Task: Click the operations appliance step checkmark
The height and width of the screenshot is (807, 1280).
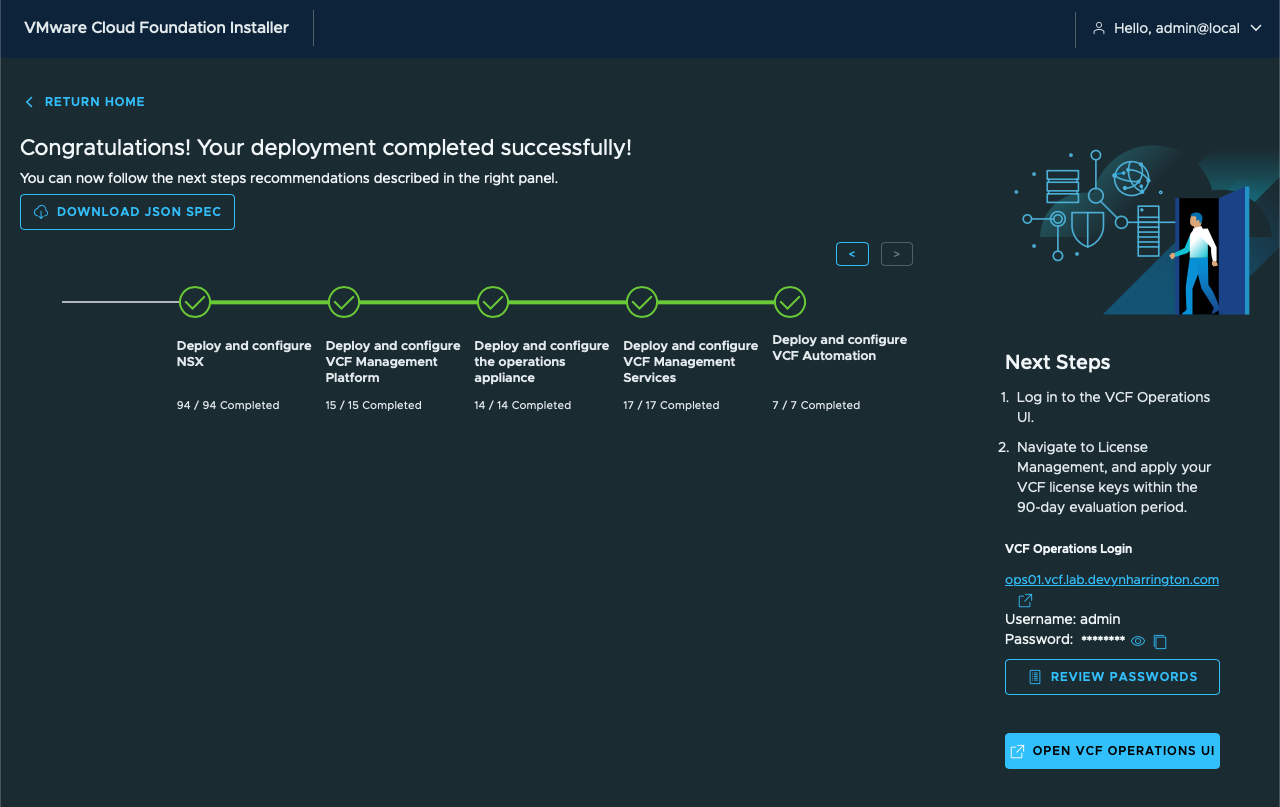Action: [493, 301]
